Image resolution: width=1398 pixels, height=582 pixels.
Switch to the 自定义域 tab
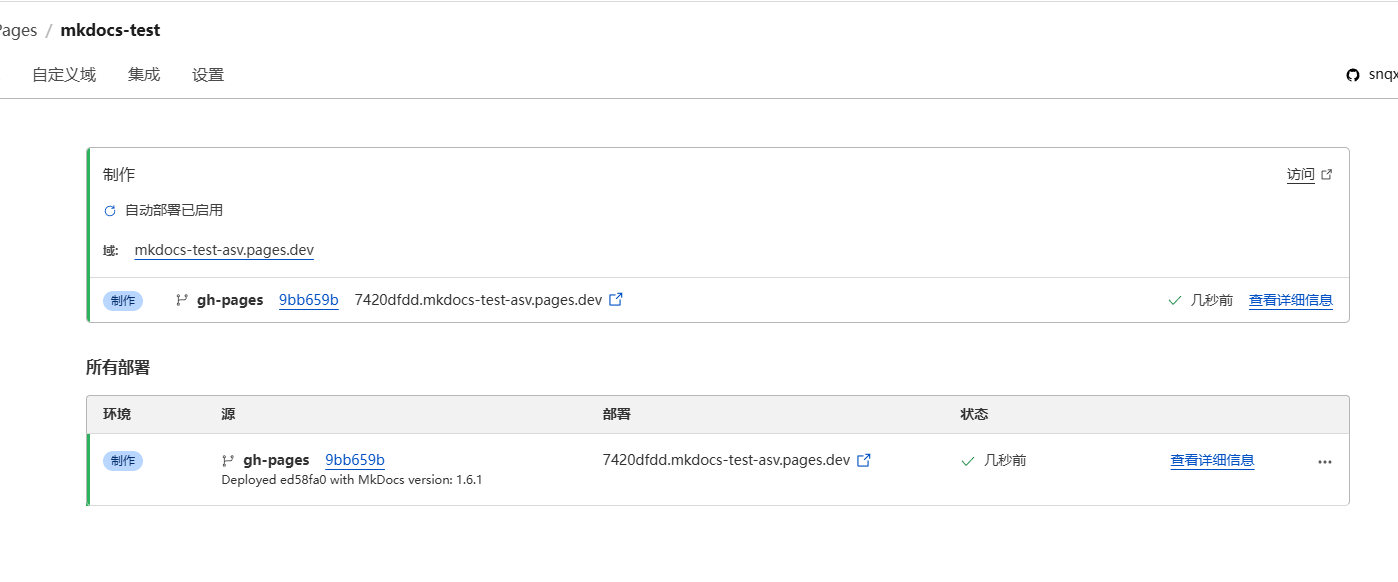[x=64, y=75]
